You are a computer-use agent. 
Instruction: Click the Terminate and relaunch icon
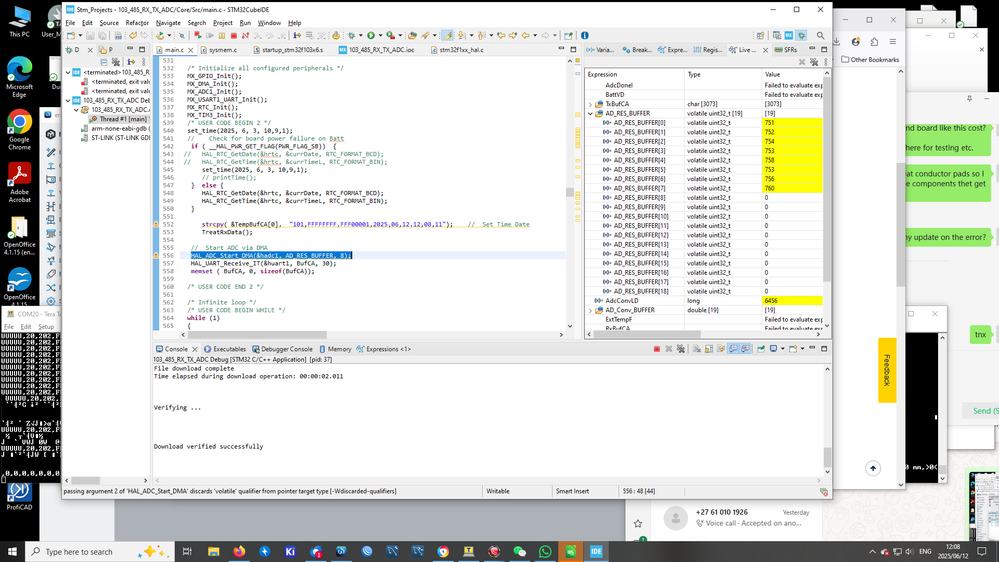(x=198, y=36)
